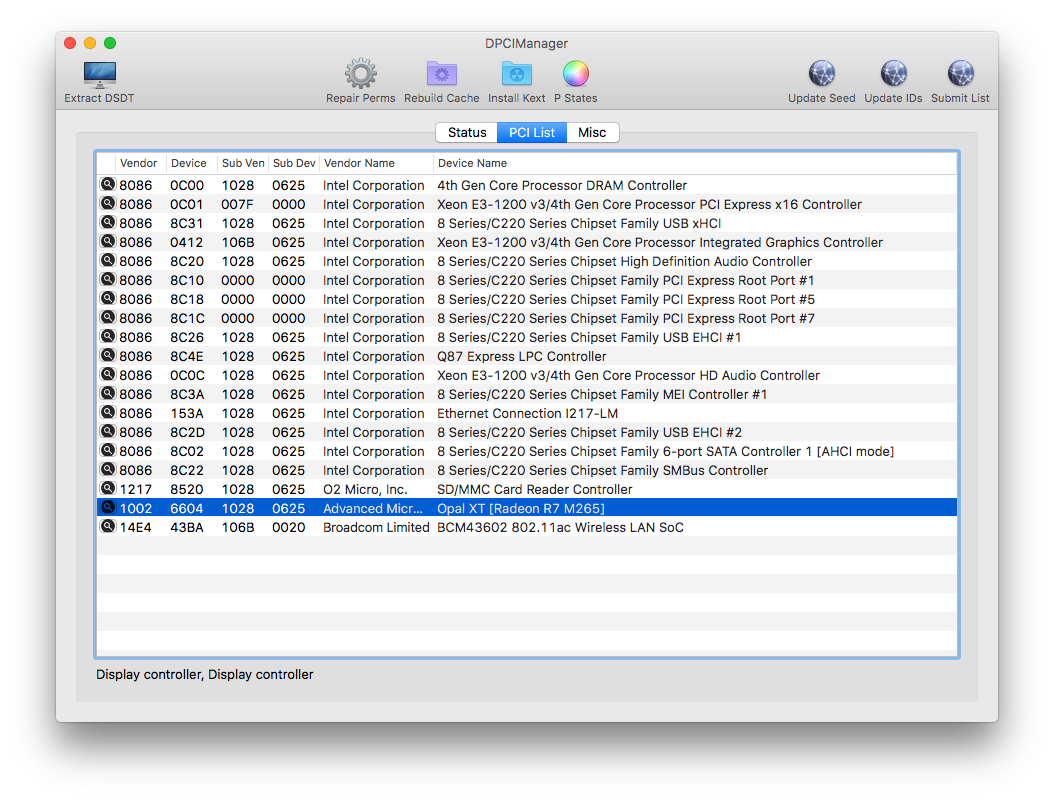Click the Update IDs globe icon
Viewport: 1054px width, 802px height.
893,75
